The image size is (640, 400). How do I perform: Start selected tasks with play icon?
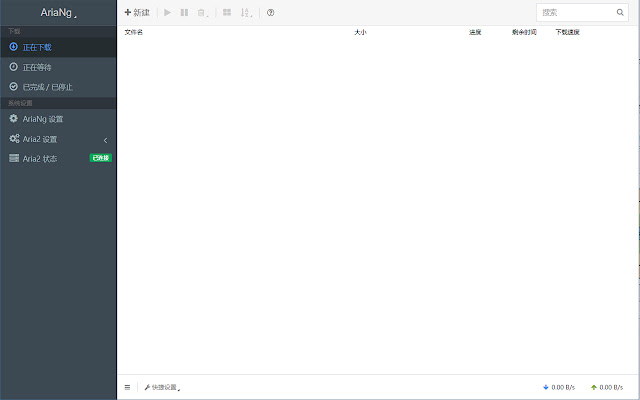167,13
